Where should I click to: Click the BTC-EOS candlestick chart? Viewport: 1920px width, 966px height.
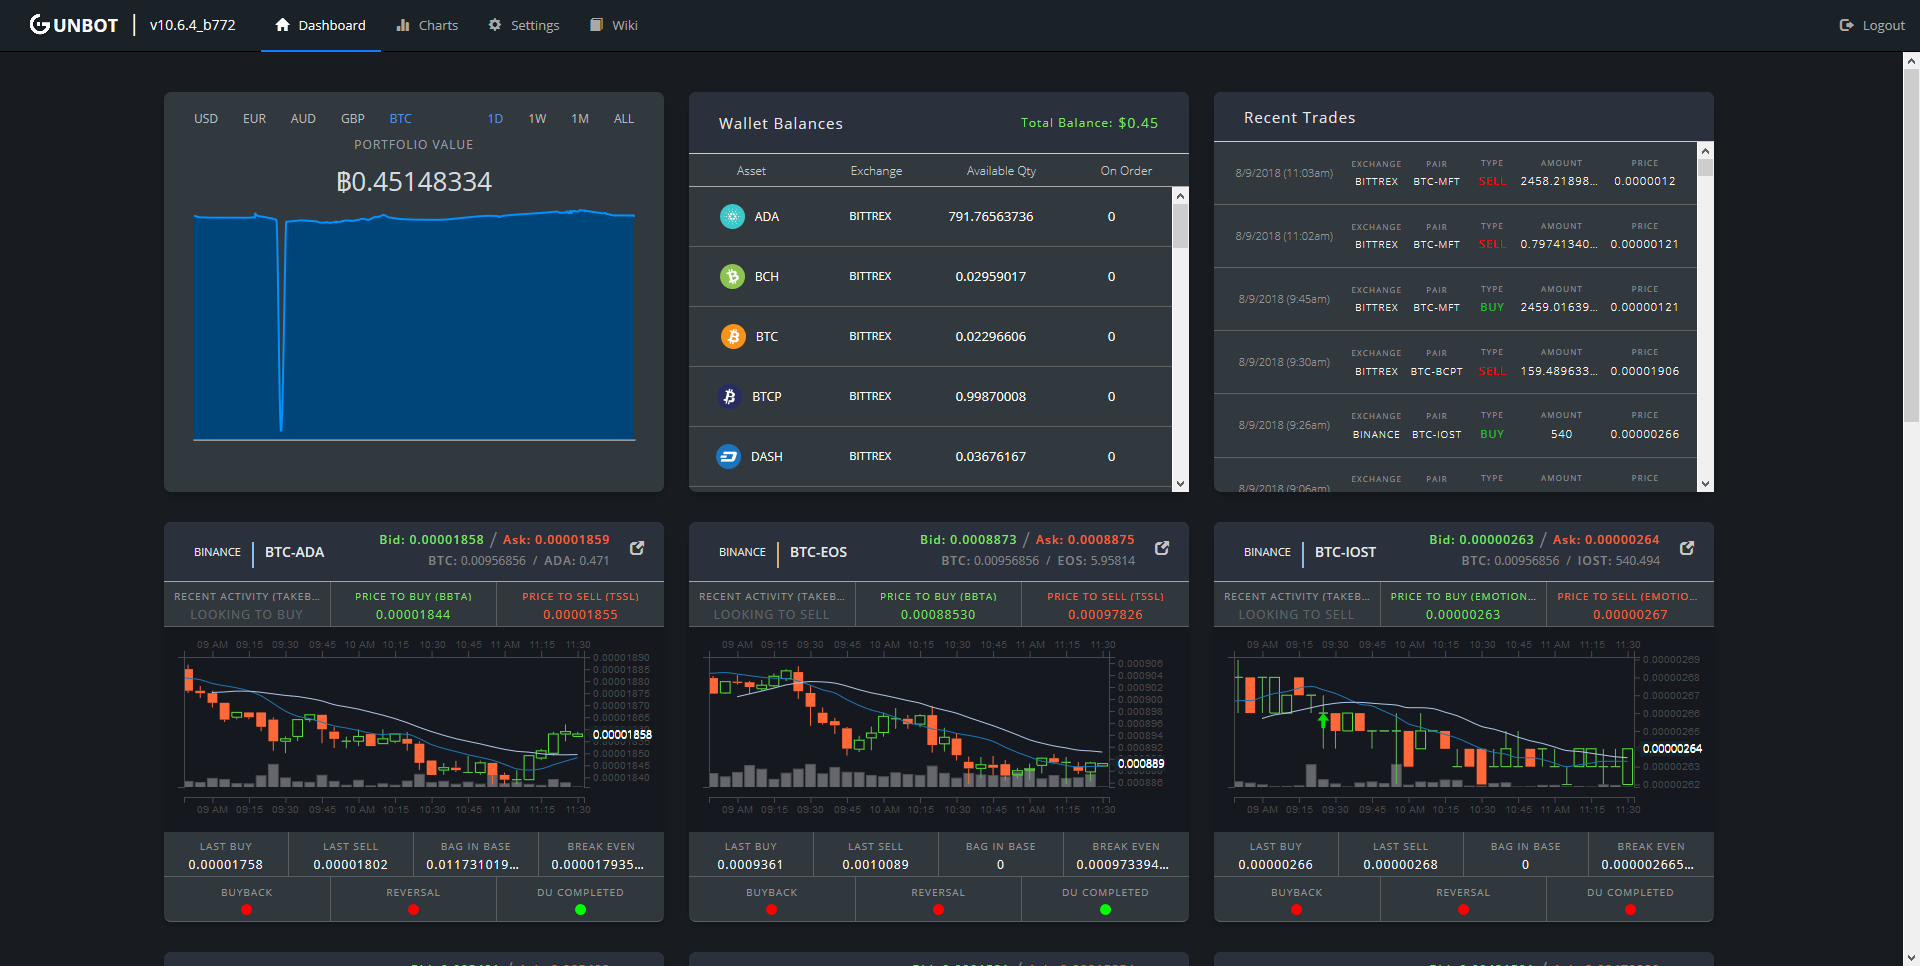pos(938,728)
